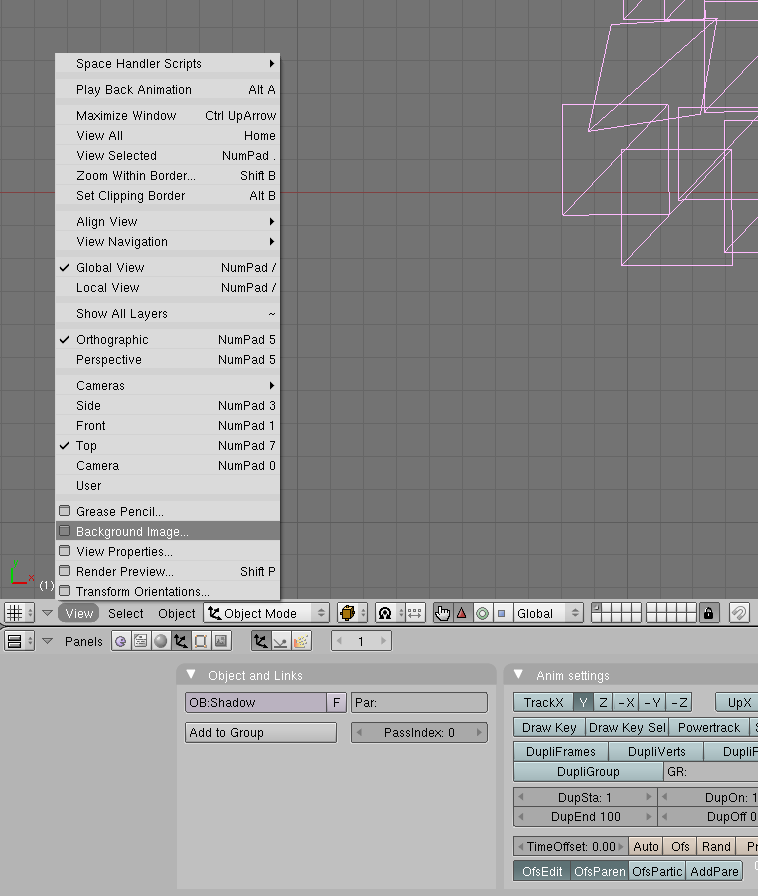Enable the scale manipulator square icon
The image size is (758, 896).
coord(501,613)
